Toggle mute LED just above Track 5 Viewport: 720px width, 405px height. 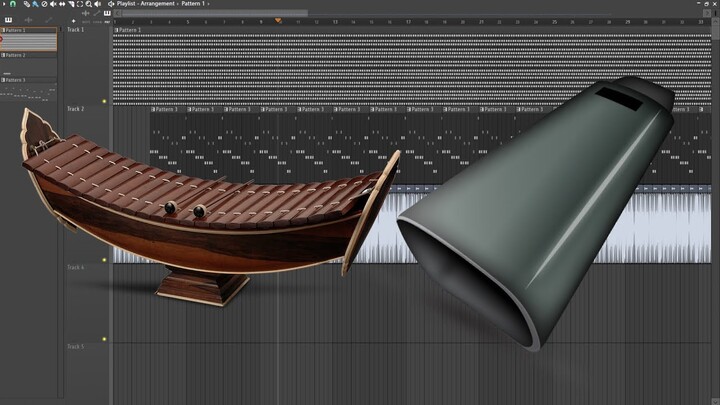104,339
